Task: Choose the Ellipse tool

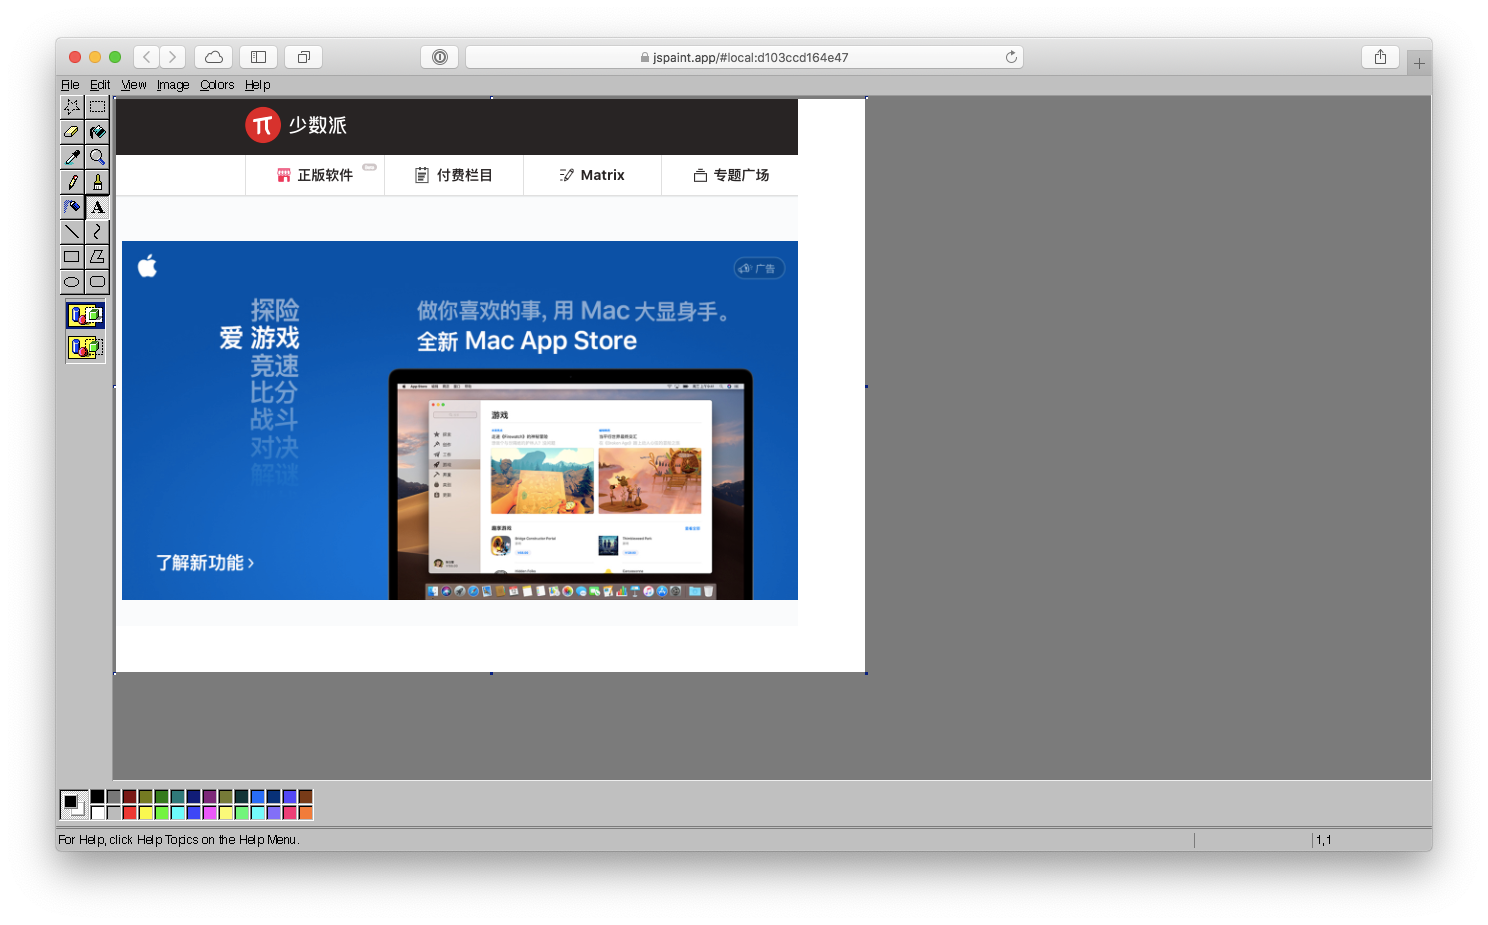Action: click(x=72, y=281)
